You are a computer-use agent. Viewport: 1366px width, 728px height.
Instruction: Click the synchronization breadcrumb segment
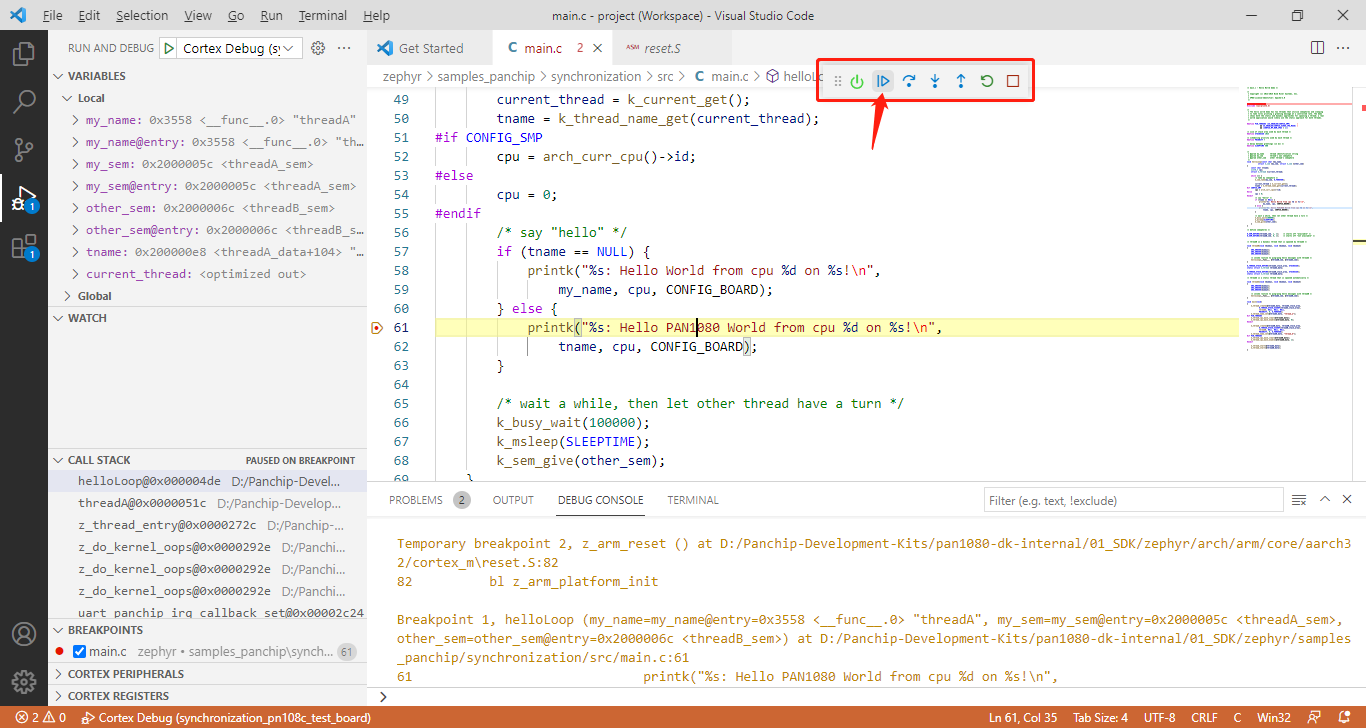pyautogui.click(x=596, y=76)
